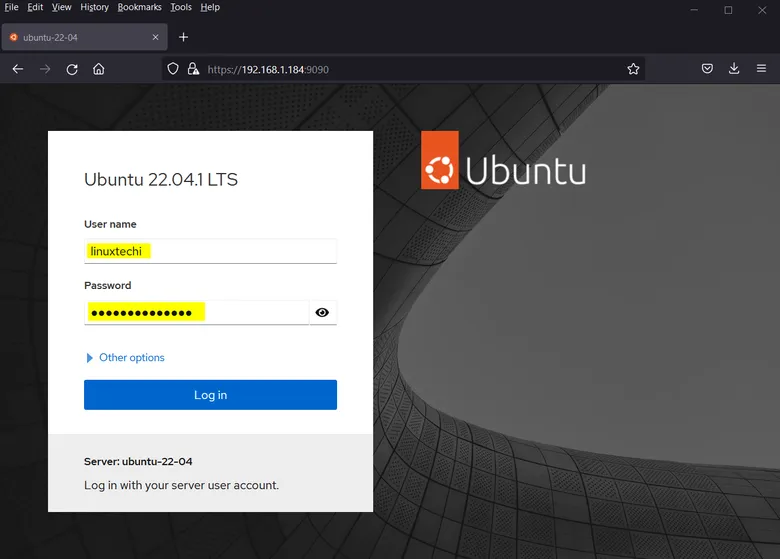This screenshot has width=780, height=559.
Task: Bookmark this page with the star
Action: coord(633,69)
